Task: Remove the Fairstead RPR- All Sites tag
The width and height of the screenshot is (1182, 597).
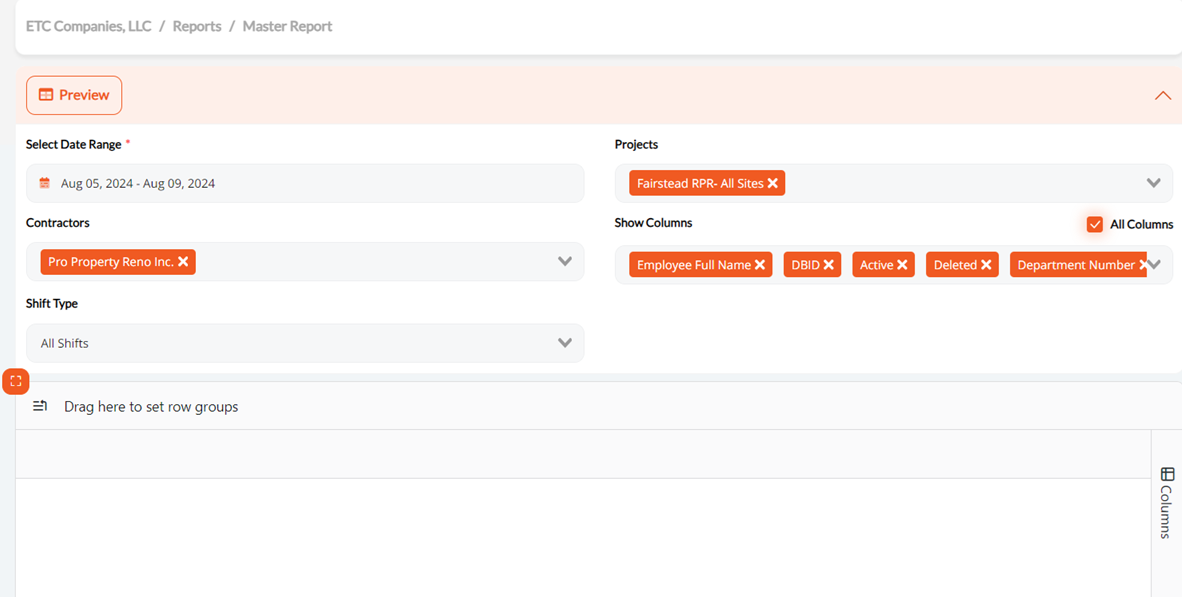Action: coord(773,183)
